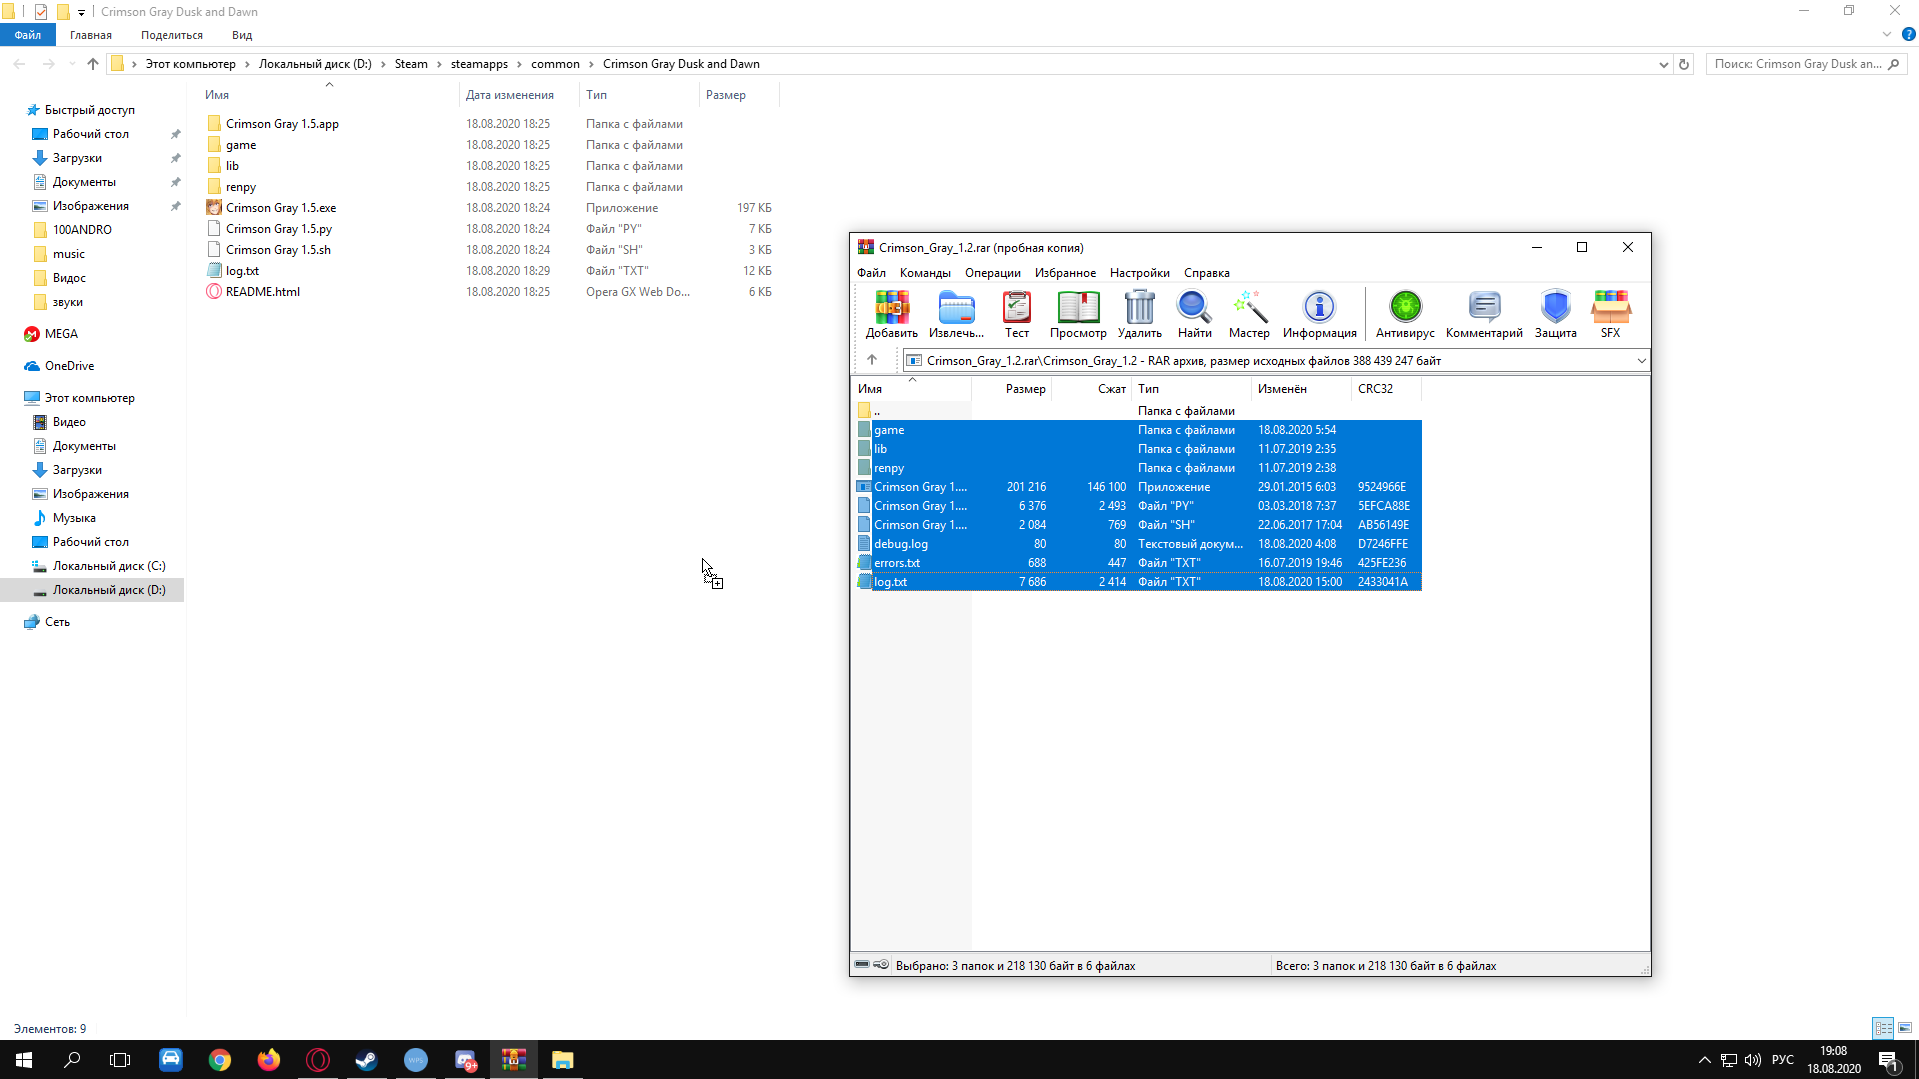Click the SFX archive tool icon

1610,314
